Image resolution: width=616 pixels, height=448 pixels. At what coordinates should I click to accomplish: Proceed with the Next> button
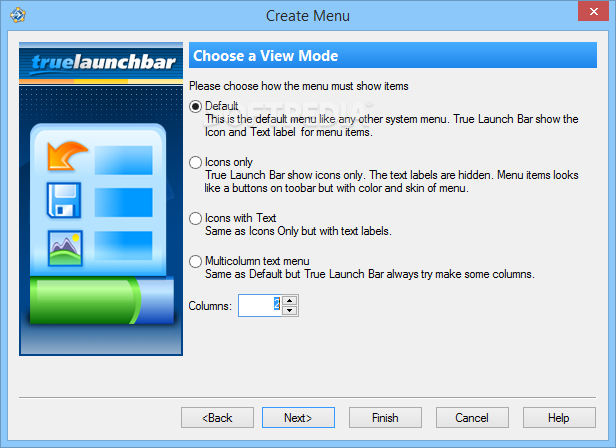click(298, 418)
